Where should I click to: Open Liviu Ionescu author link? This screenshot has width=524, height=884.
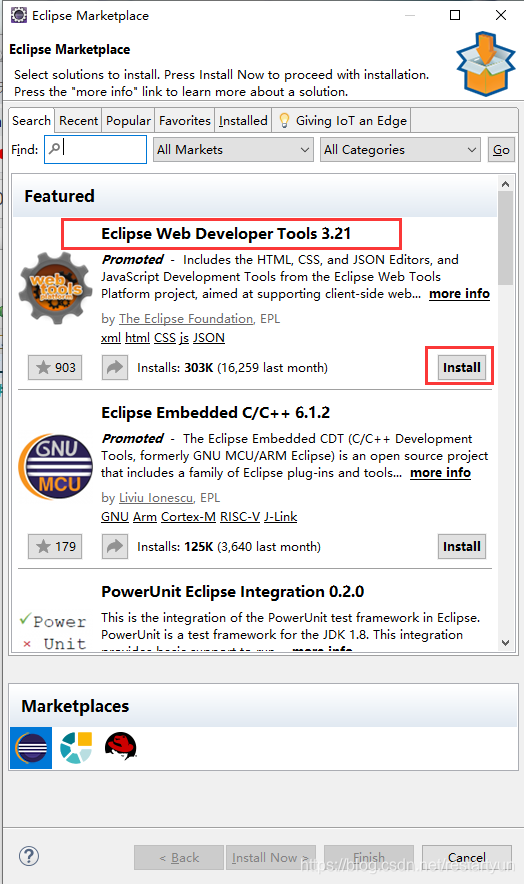click(156, 498)
